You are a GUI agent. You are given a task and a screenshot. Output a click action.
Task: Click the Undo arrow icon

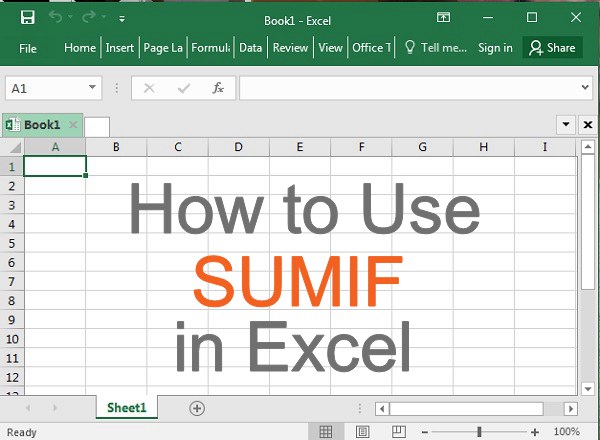tap(55, 17)
